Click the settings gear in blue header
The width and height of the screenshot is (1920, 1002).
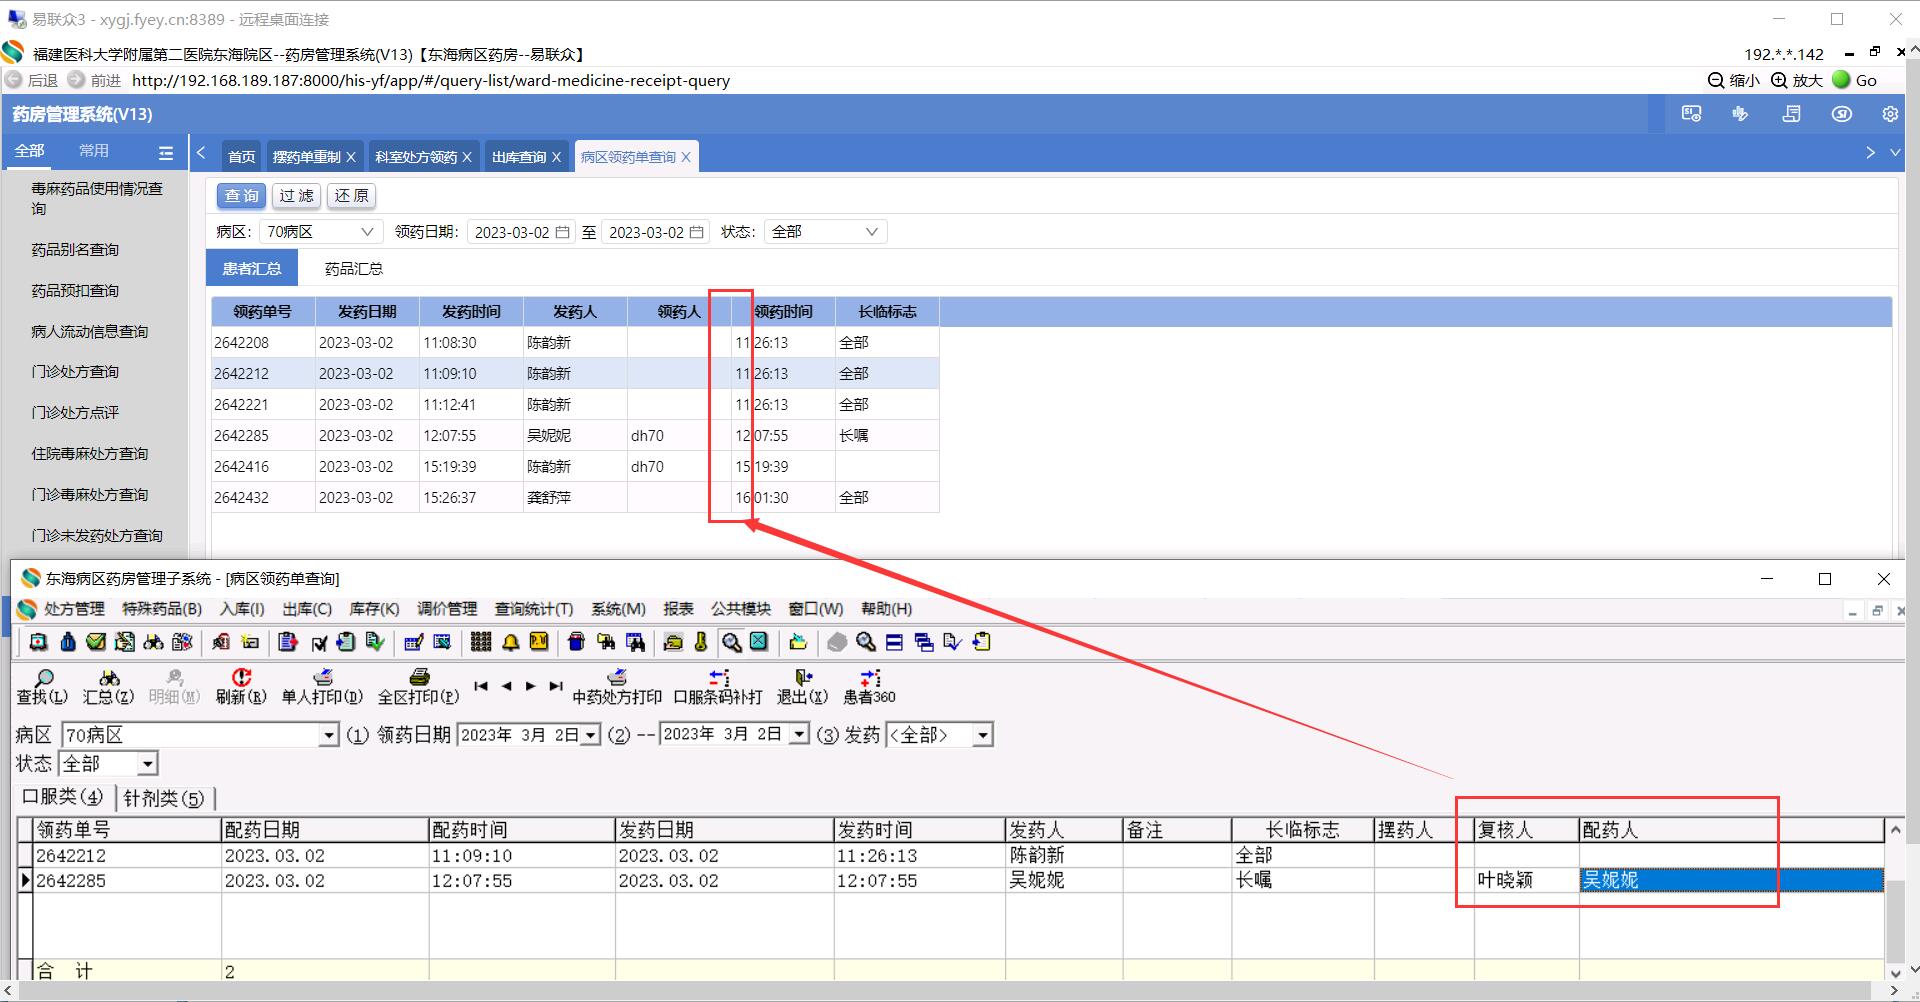pos(1889,114)
